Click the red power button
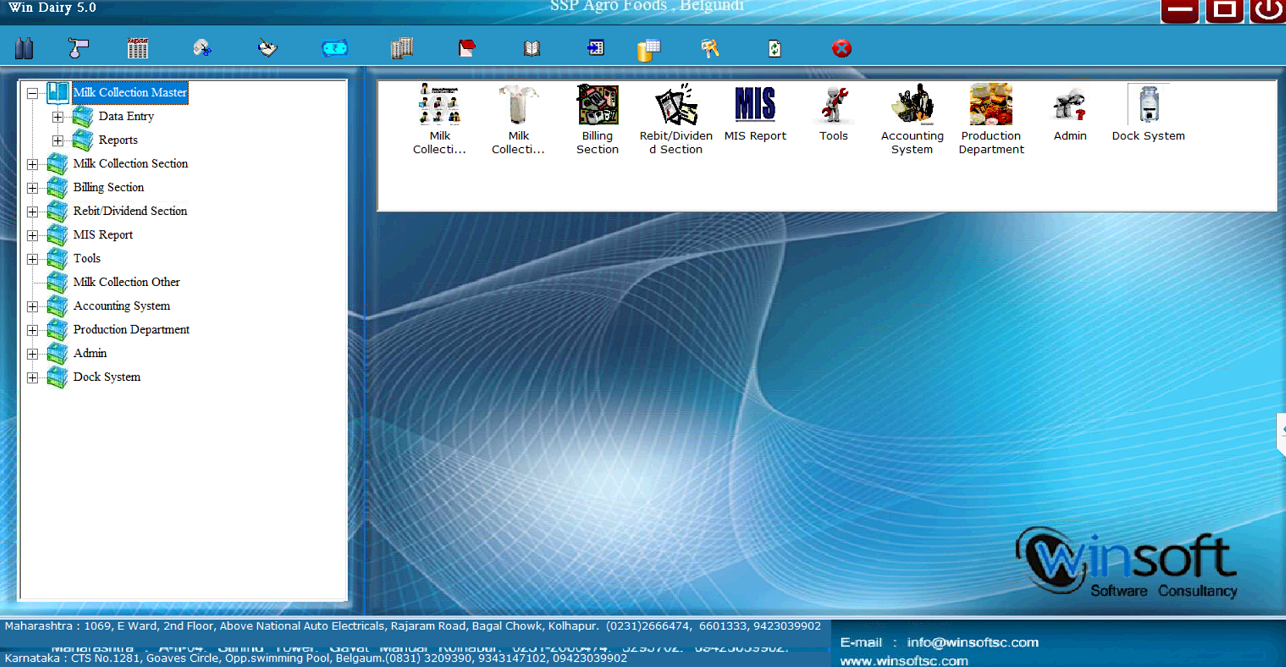The height and width of the screenshot is (667, 1286). click(x=1267, y=10)
